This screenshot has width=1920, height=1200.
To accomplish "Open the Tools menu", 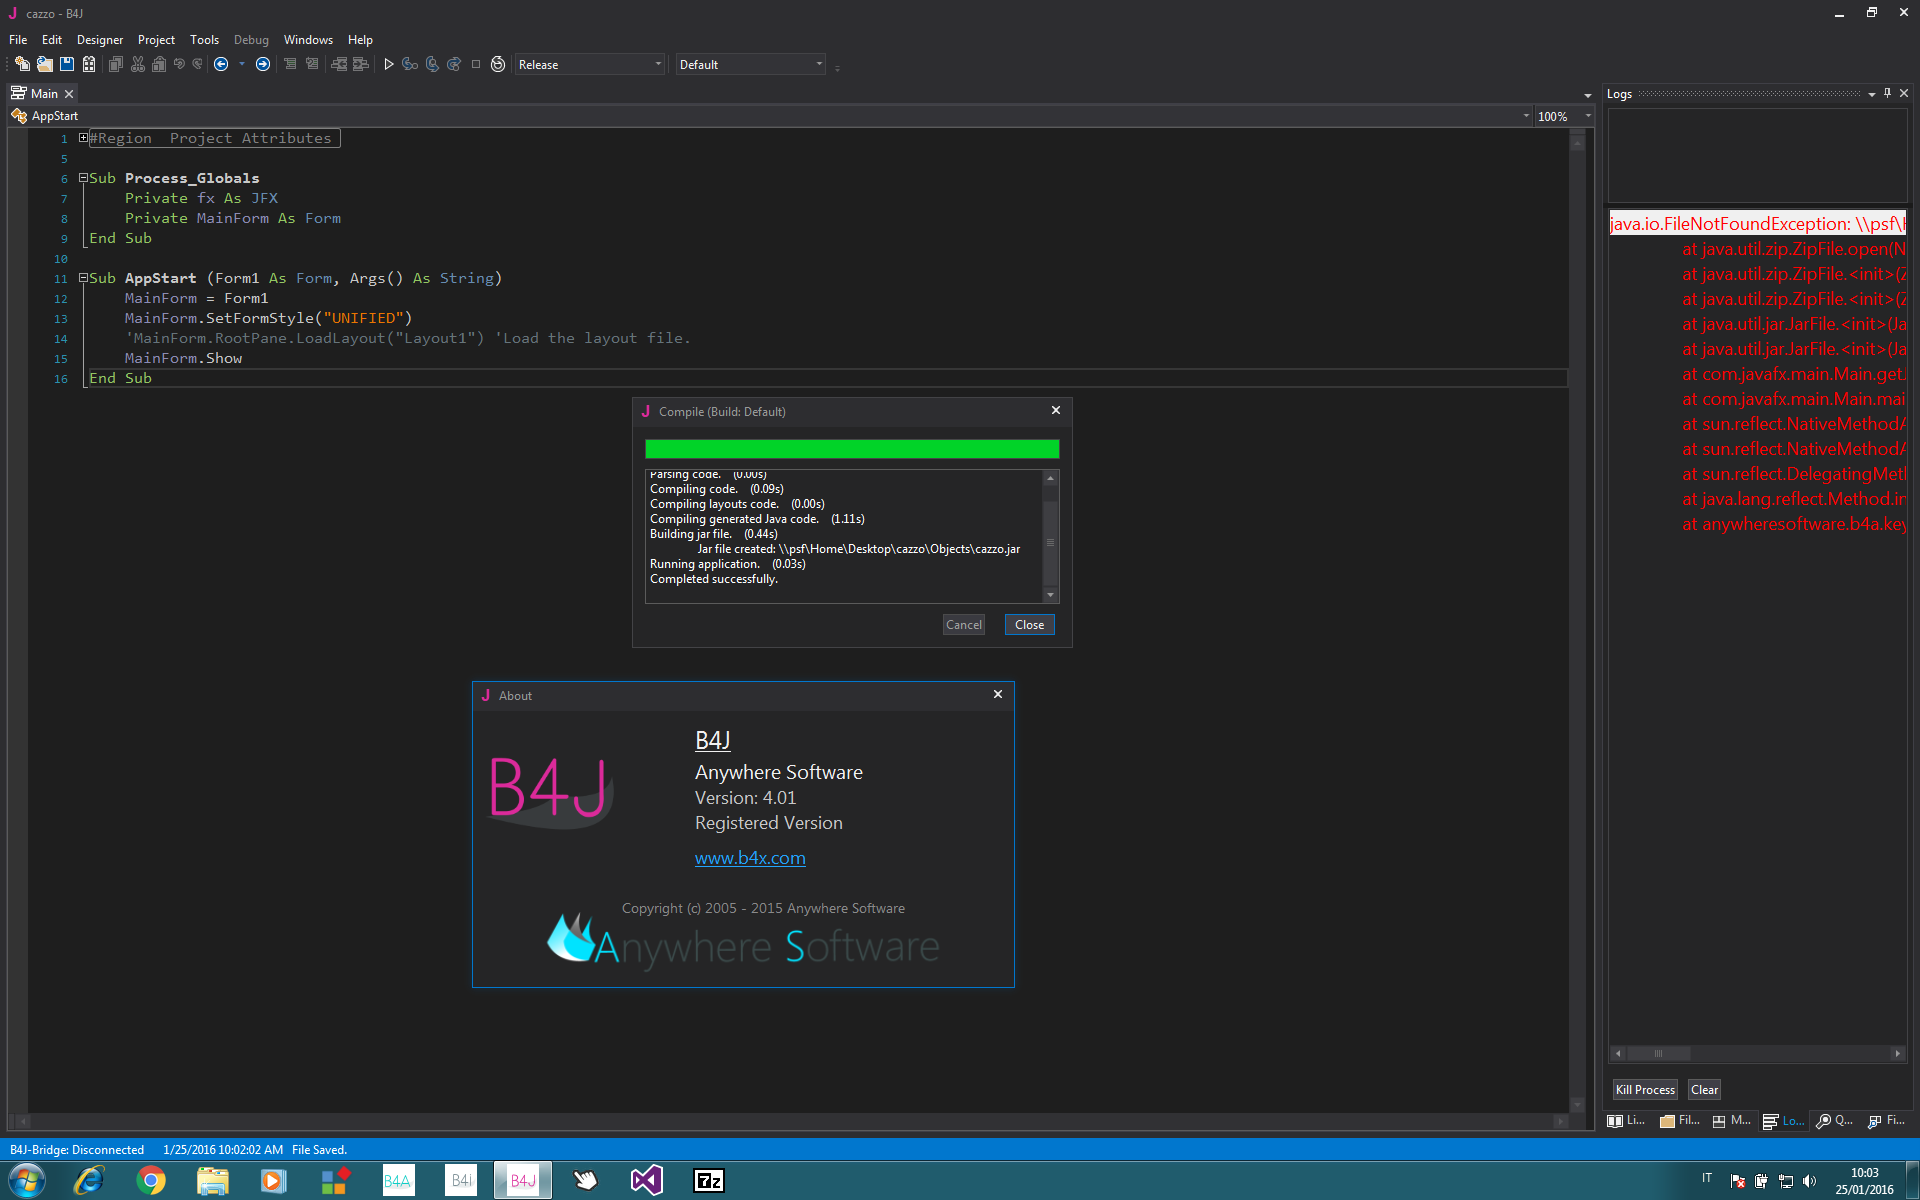I will point(204,39).
